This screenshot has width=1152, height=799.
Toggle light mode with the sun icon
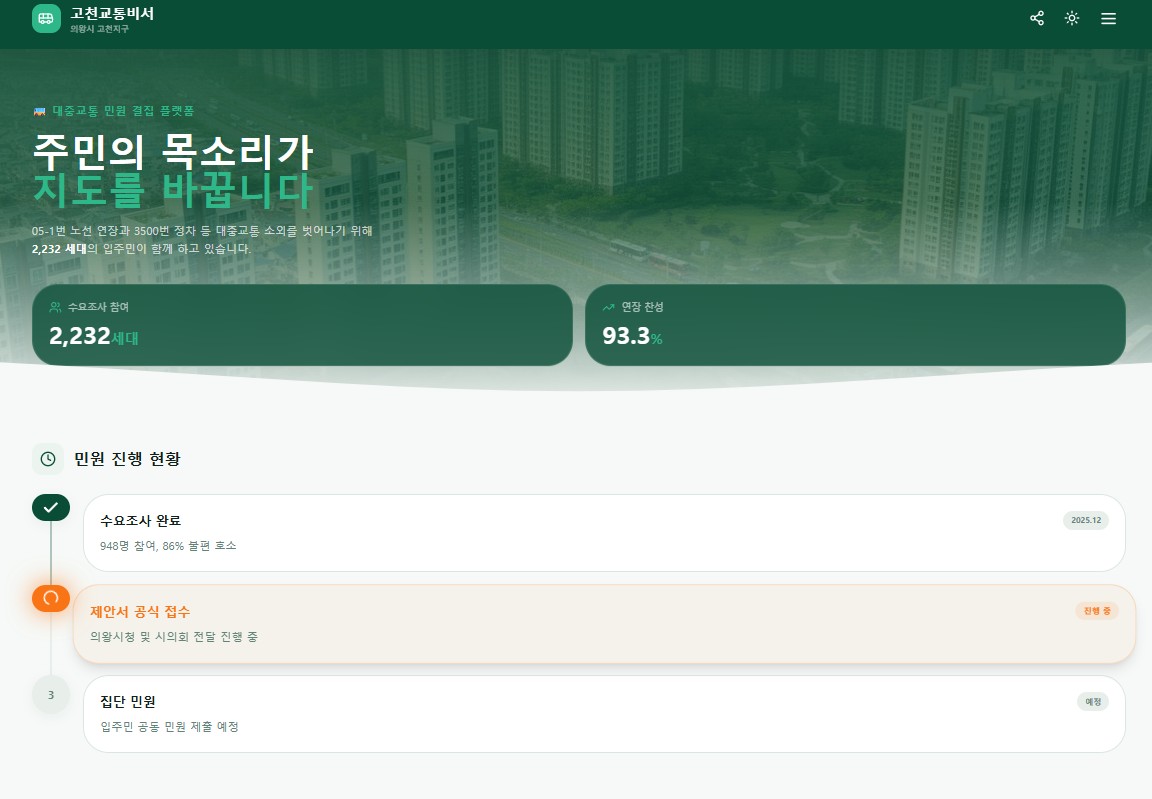tap(1072, 18)
